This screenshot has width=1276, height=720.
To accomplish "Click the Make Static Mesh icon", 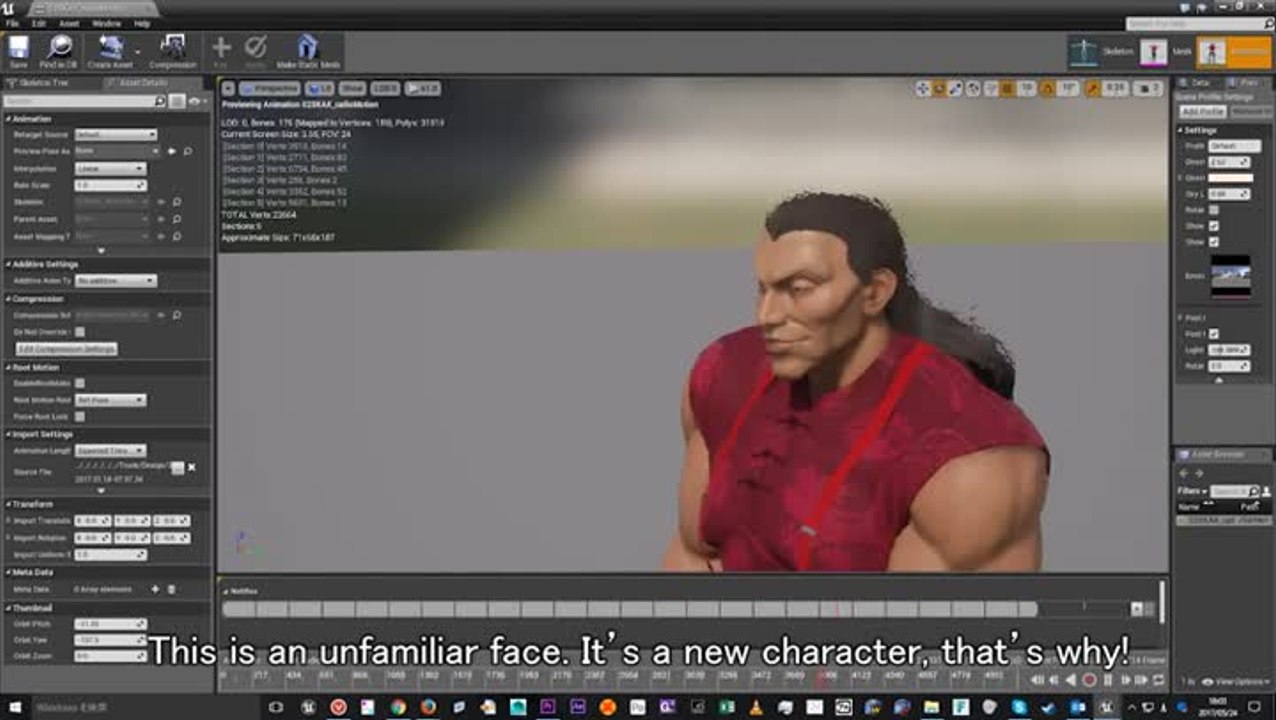I will [x=308, y=51].
